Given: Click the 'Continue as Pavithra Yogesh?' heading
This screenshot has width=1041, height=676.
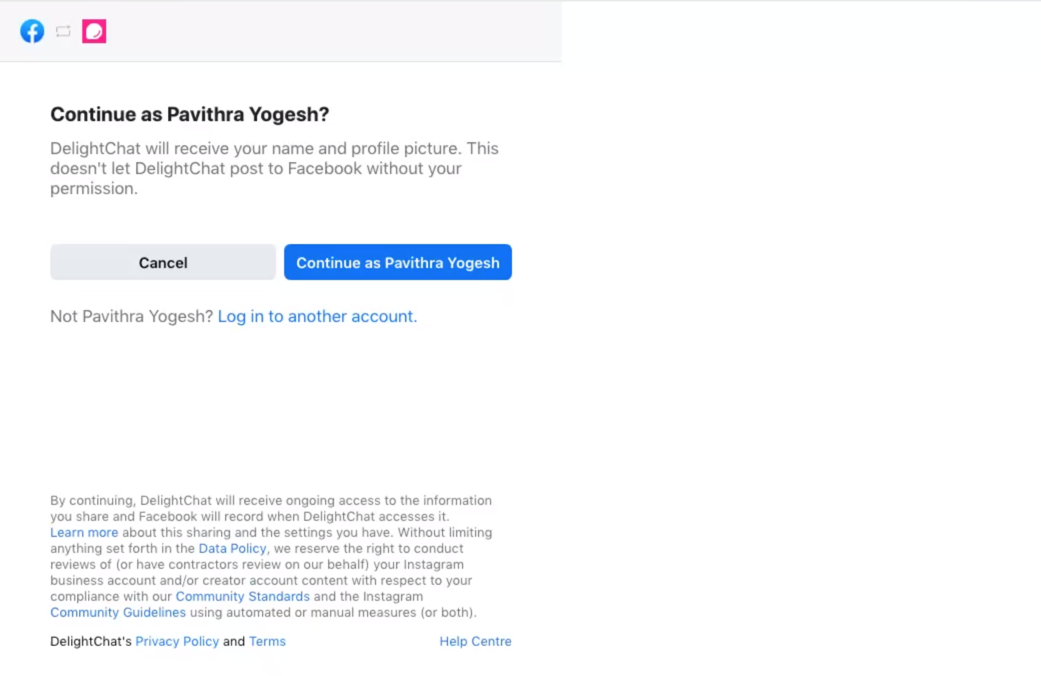Looking at the screenshot, I should point(190,114).
